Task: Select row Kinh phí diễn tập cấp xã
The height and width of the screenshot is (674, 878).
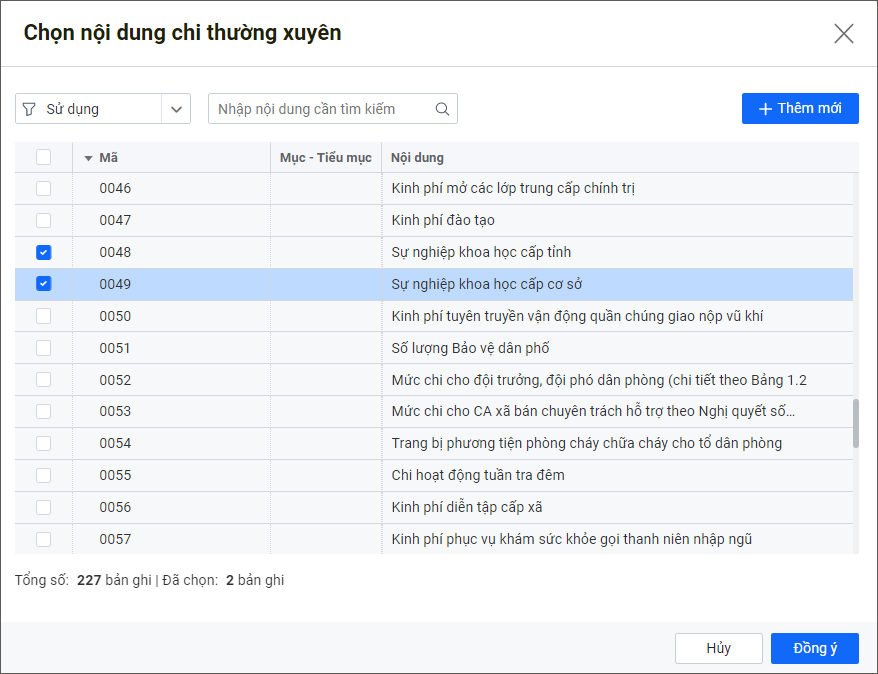Action: pyautogui.click(x=467, y=507)
